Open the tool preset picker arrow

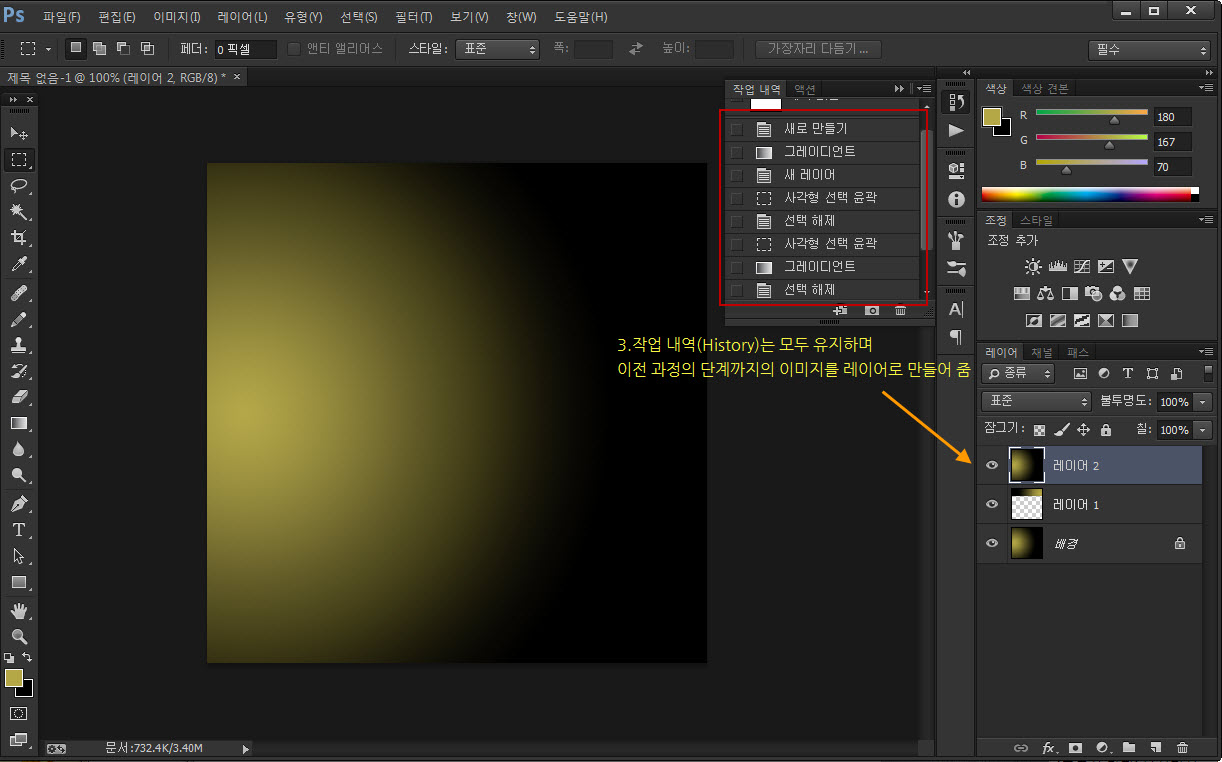coord(48,48)
